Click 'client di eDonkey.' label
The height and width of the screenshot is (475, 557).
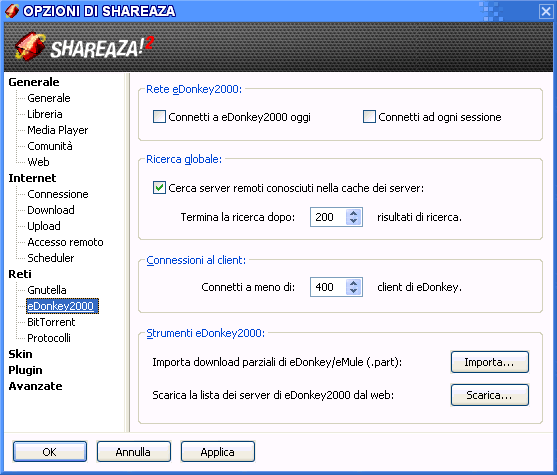tap(419, 287)
